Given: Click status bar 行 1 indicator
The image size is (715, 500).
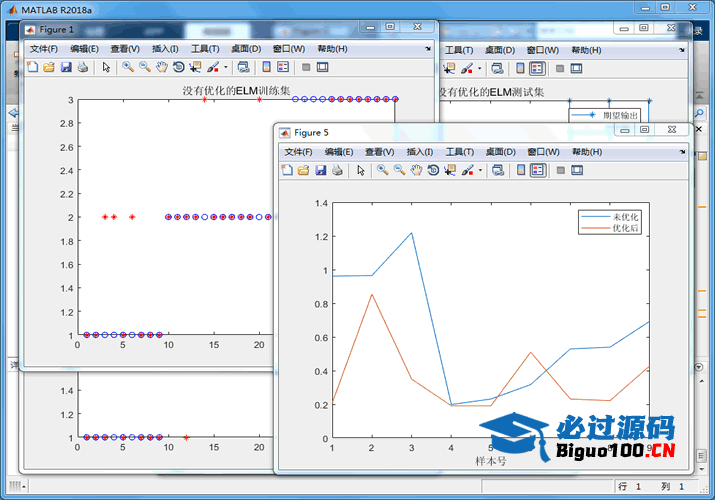Looking at the screenshot, I should pos(630,487).
